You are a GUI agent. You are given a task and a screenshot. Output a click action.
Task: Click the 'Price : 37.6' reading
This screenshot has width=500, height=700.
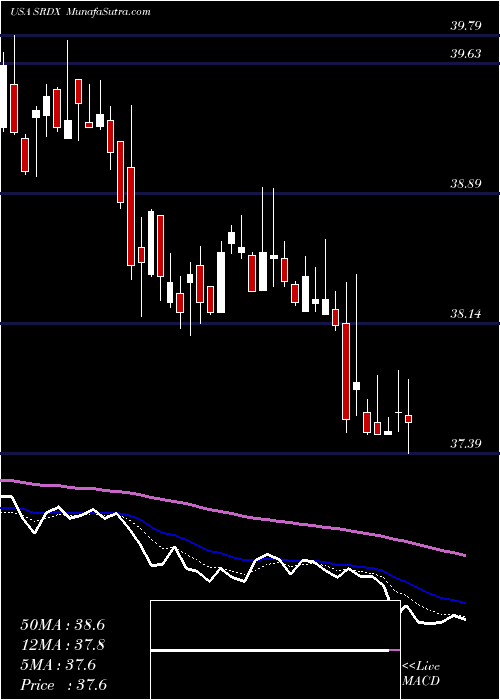(x=63, y=685)
